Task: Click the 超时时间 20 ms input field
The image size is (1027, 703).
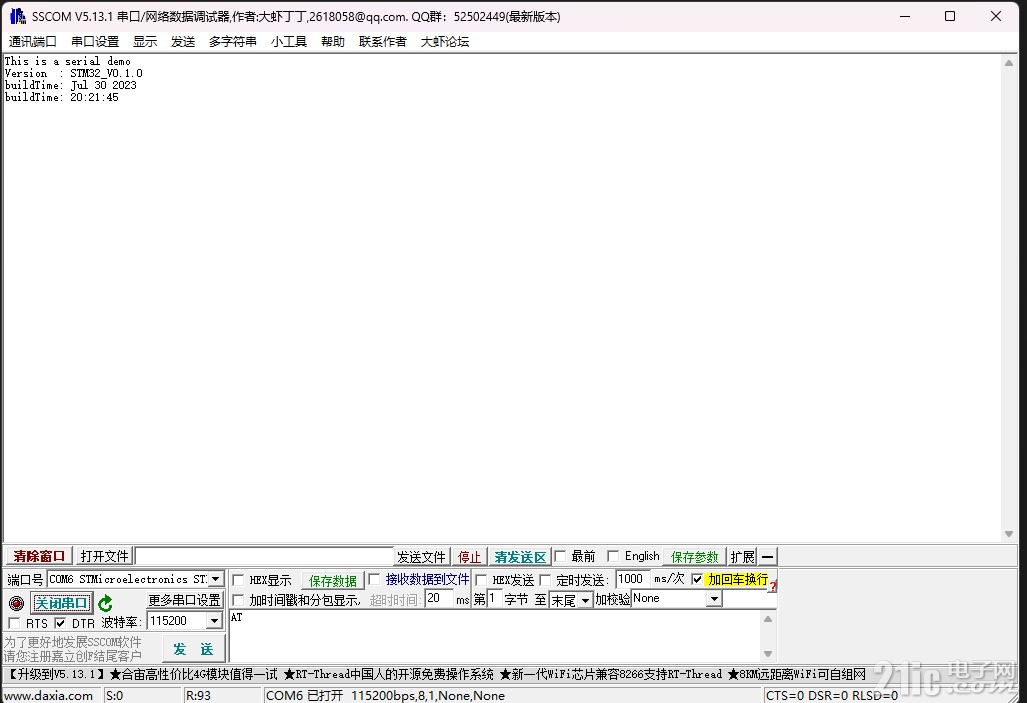Action: click(x=439, y=599)
